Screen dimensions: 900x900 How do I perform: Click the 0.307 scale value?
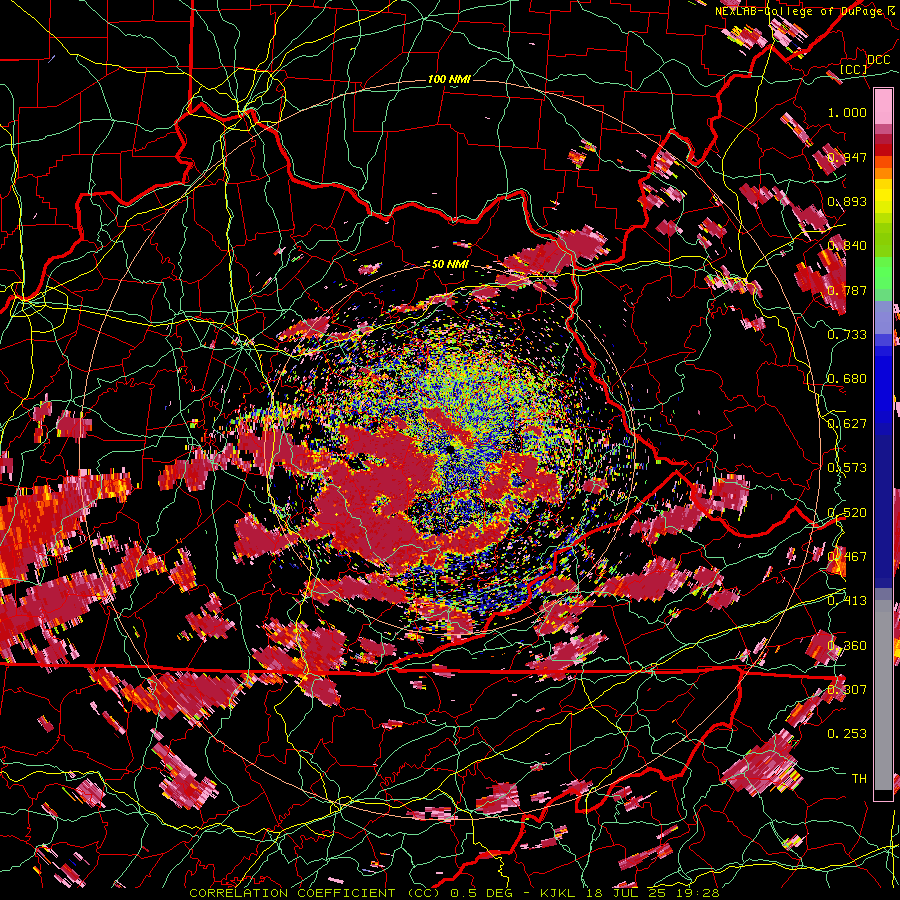point(847,690)
